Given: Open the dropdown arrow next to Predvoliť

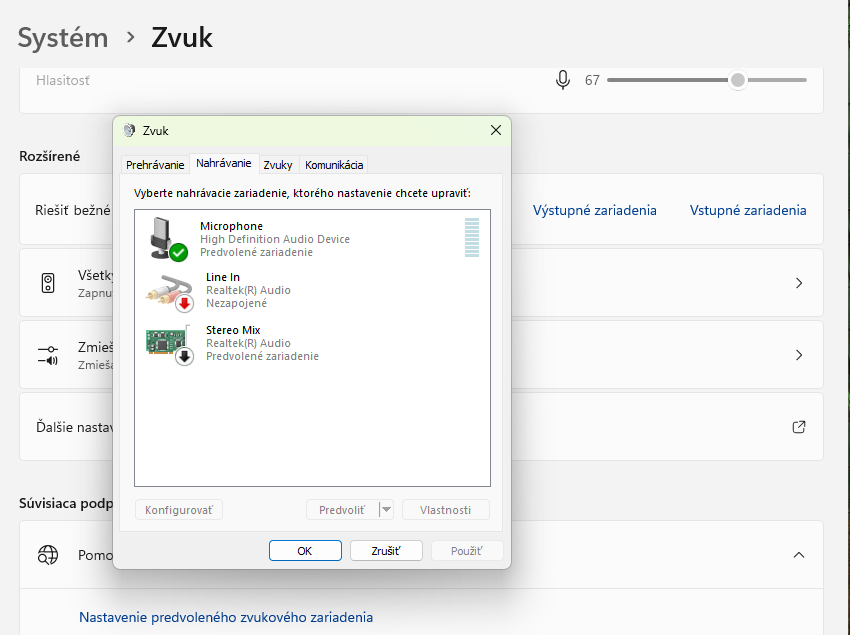Looking at the screenshot, I should (387, 510).
